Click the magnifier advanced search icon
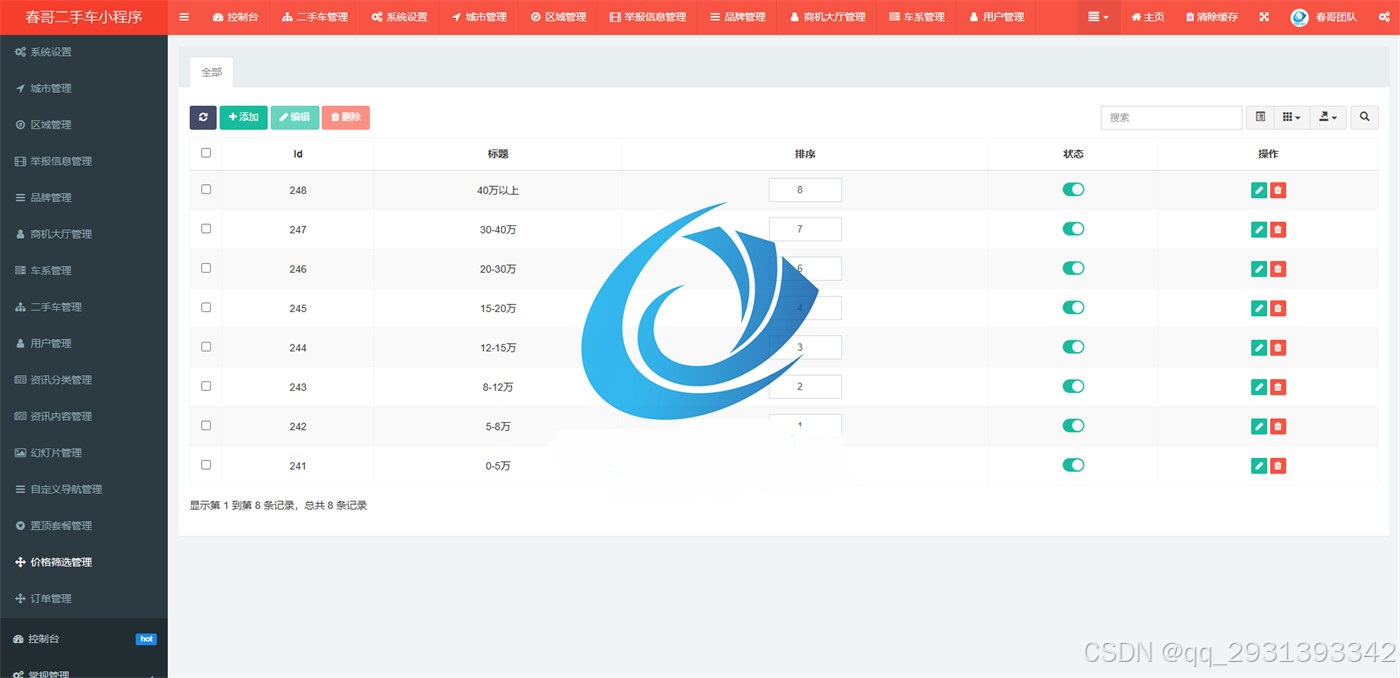The height and width of the screenshot is (678, 1400). (1364, 117)
